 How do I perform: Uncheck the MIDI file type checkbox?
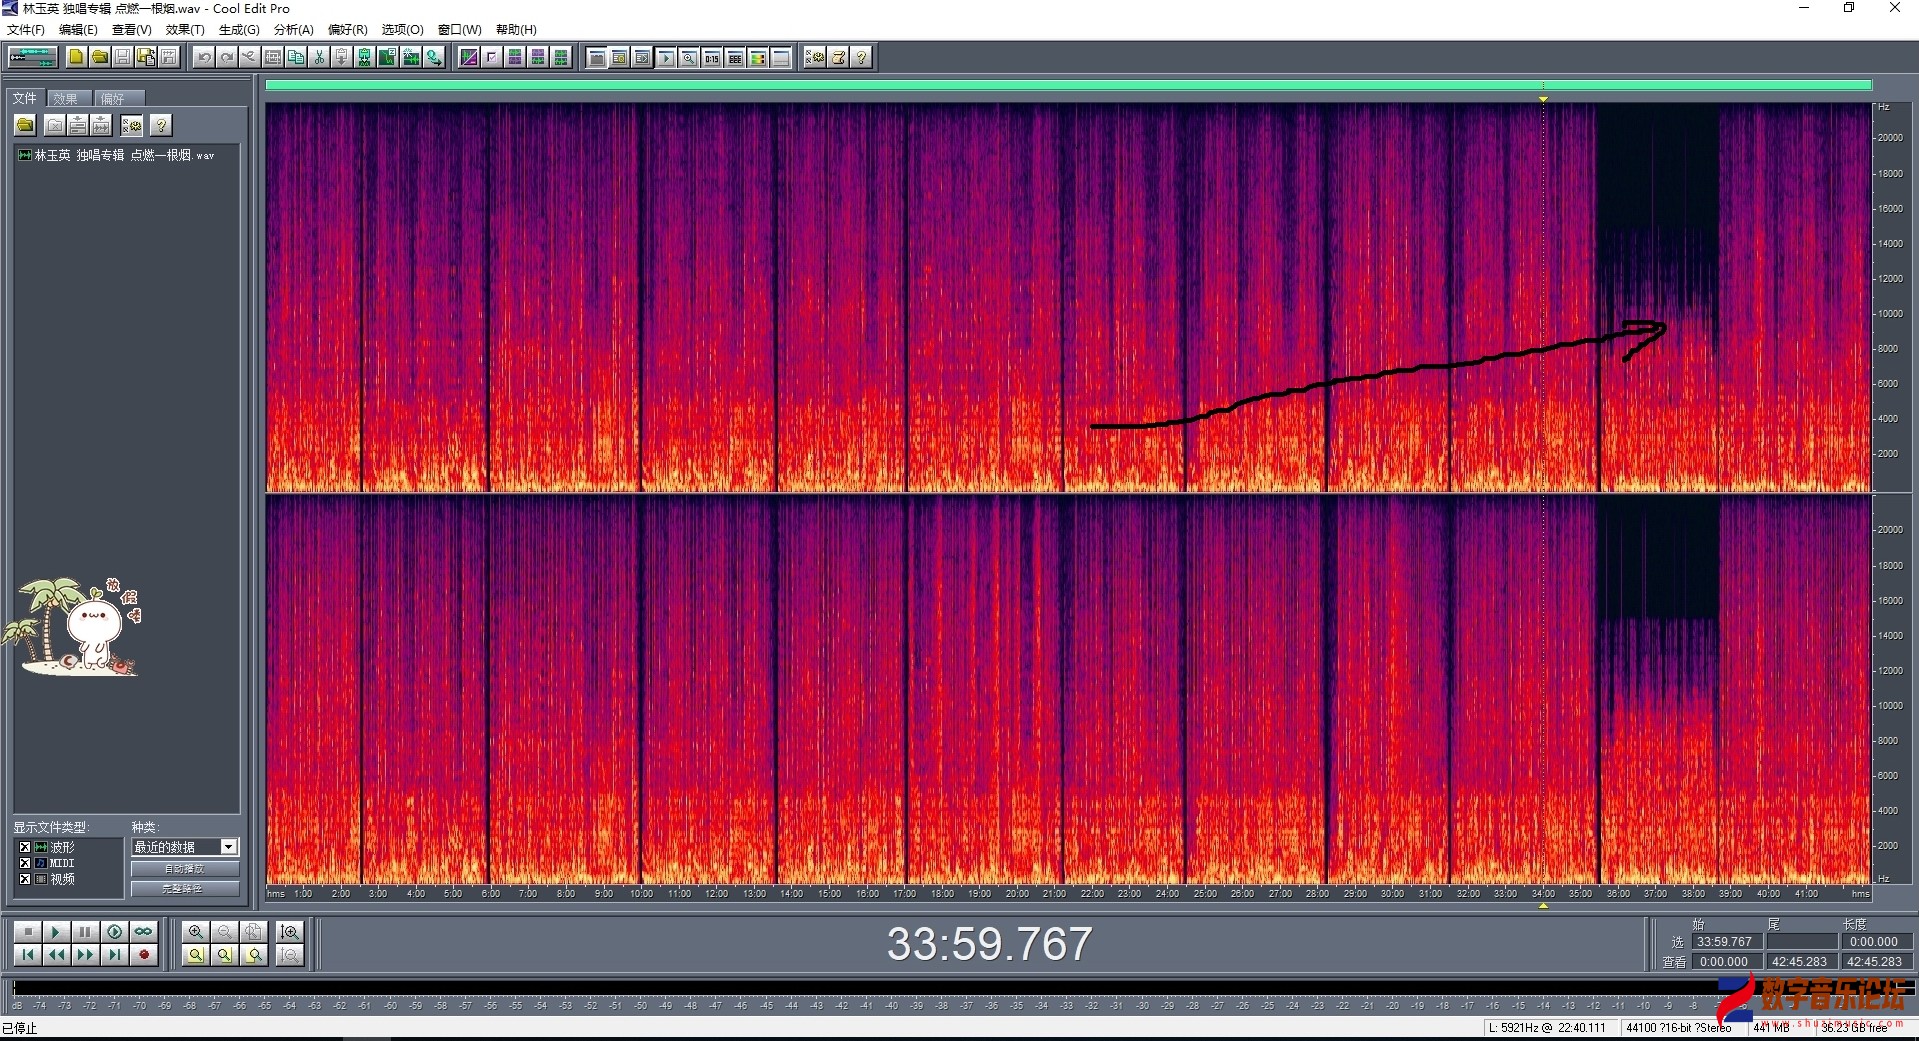pos(25,863)
